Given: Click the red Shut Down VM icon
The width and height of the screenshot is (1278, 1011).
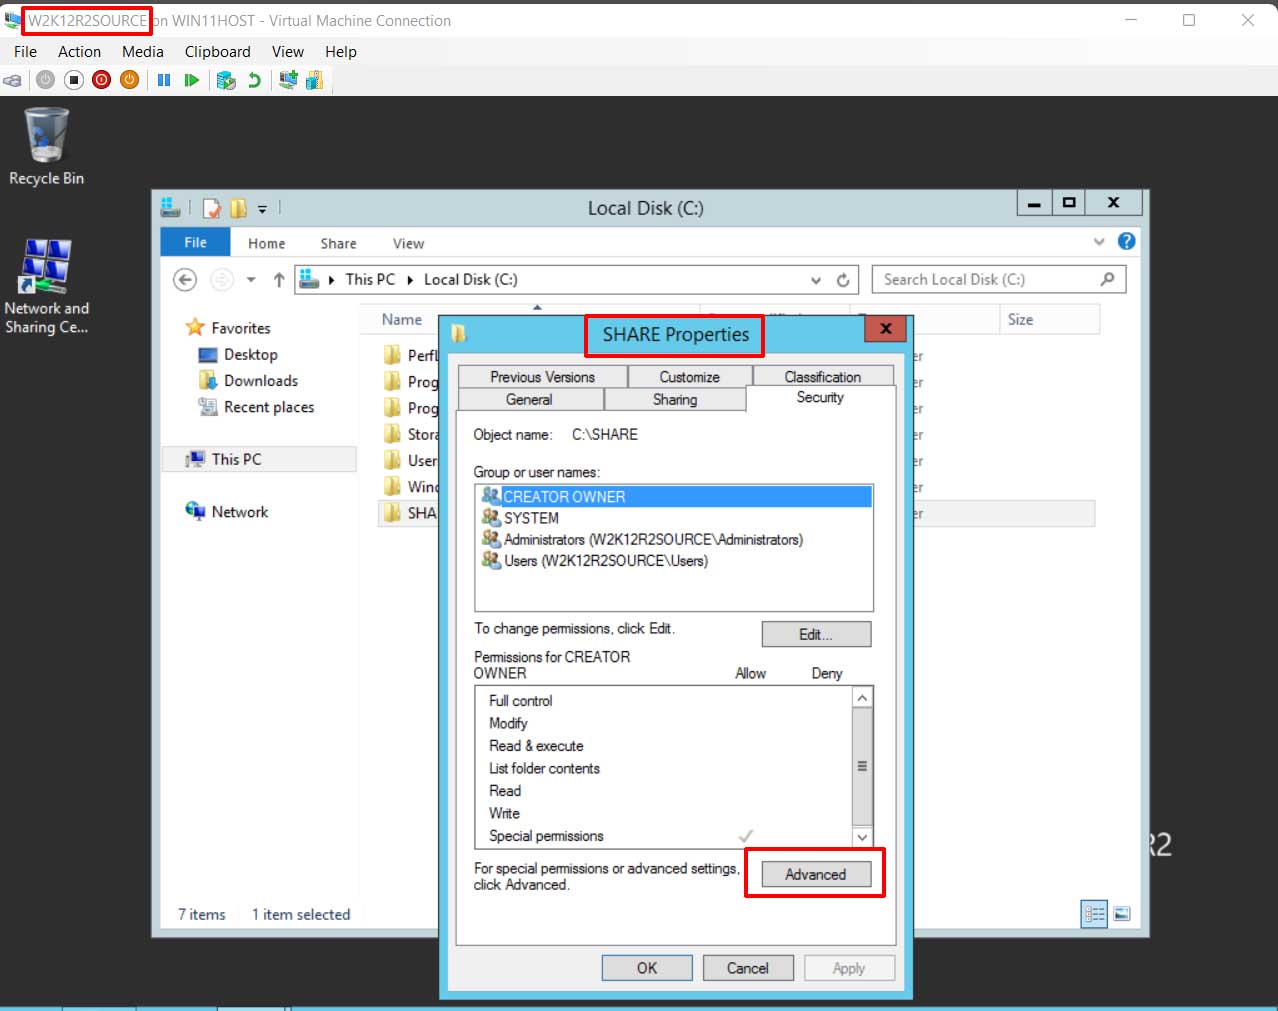Looking at the screenshot, I should click(101, 80).
